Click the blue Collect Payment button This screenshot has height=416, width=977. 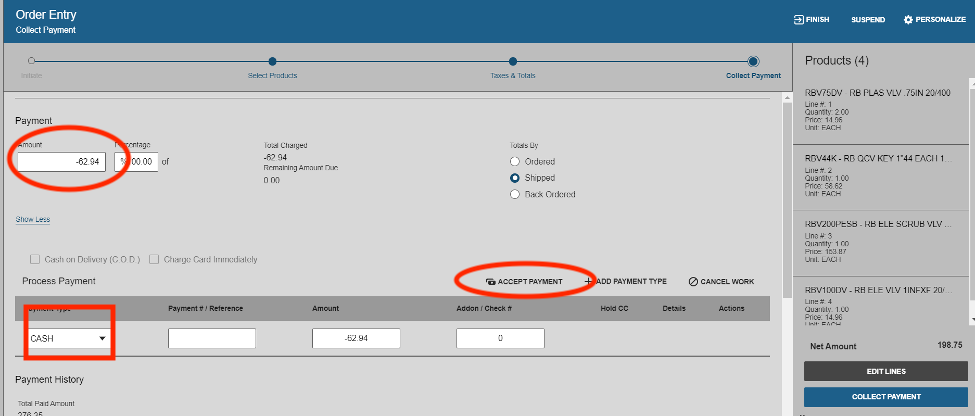[x=886, y=397]
